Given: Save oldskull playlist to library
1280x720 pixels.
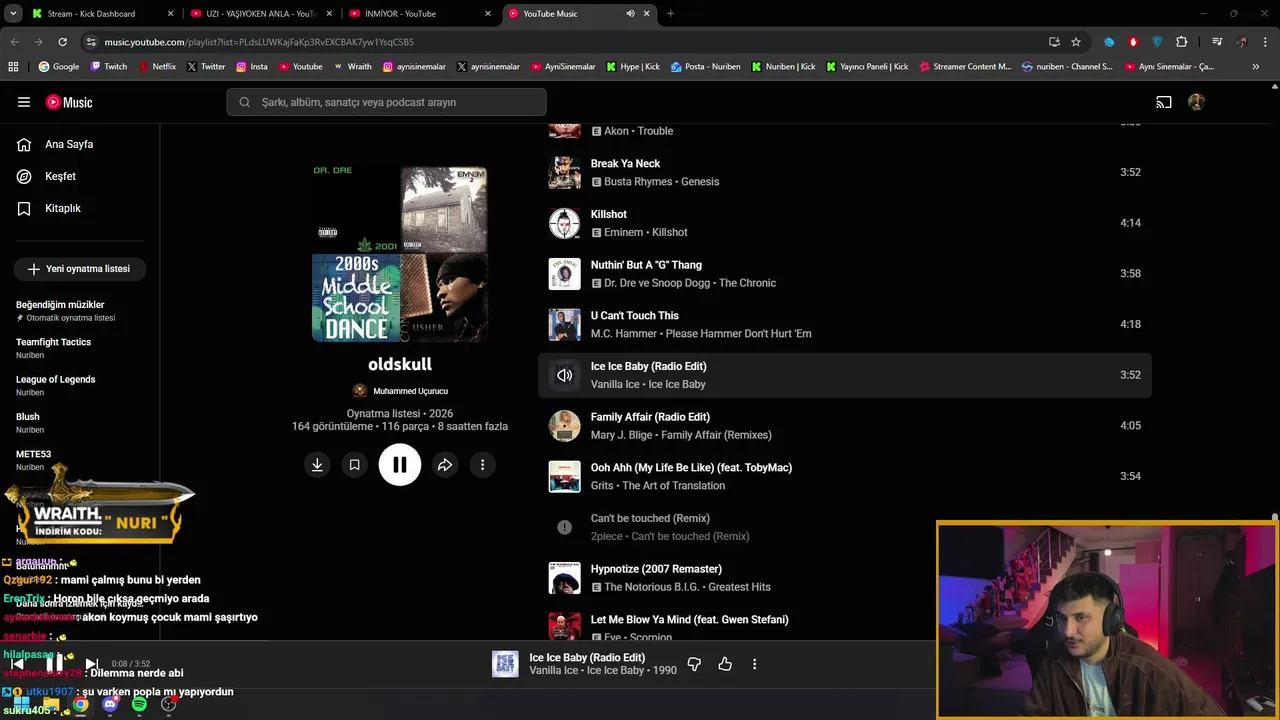Looking at the screenshot, I should [354, 465].
